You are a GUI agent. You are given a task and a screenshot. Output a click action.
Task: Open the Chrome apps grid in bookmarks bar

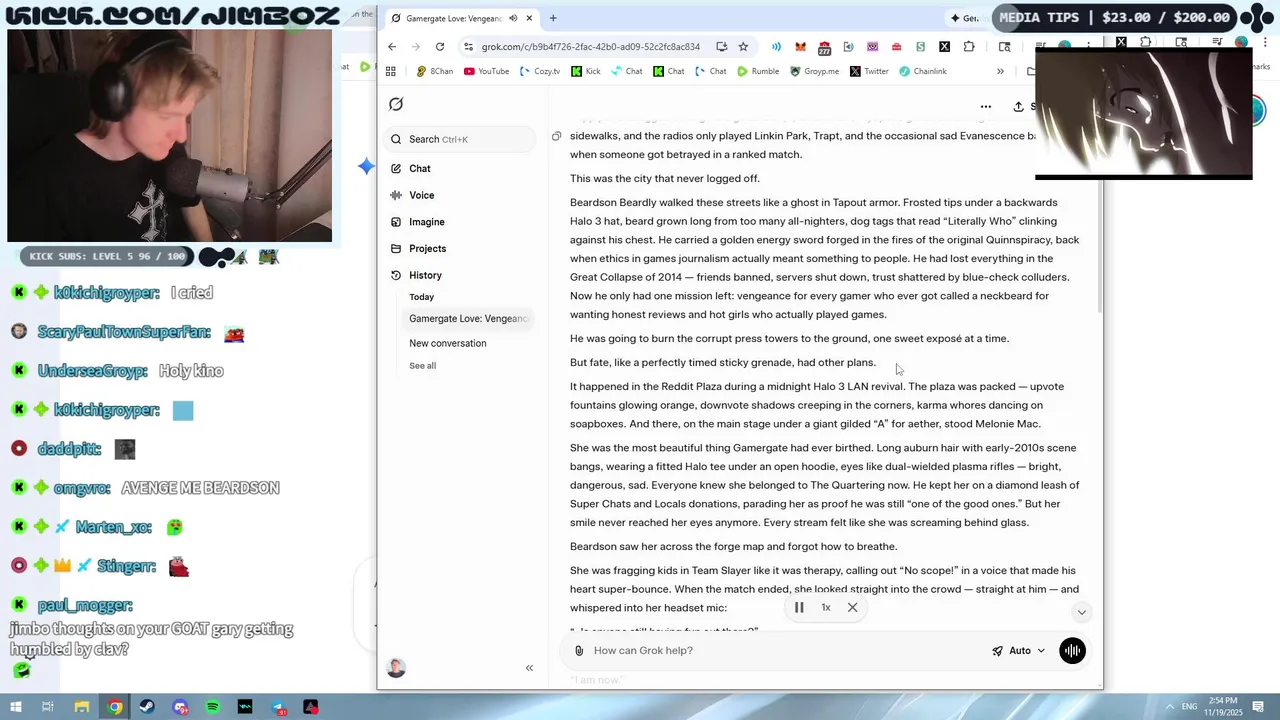point(391,71)
